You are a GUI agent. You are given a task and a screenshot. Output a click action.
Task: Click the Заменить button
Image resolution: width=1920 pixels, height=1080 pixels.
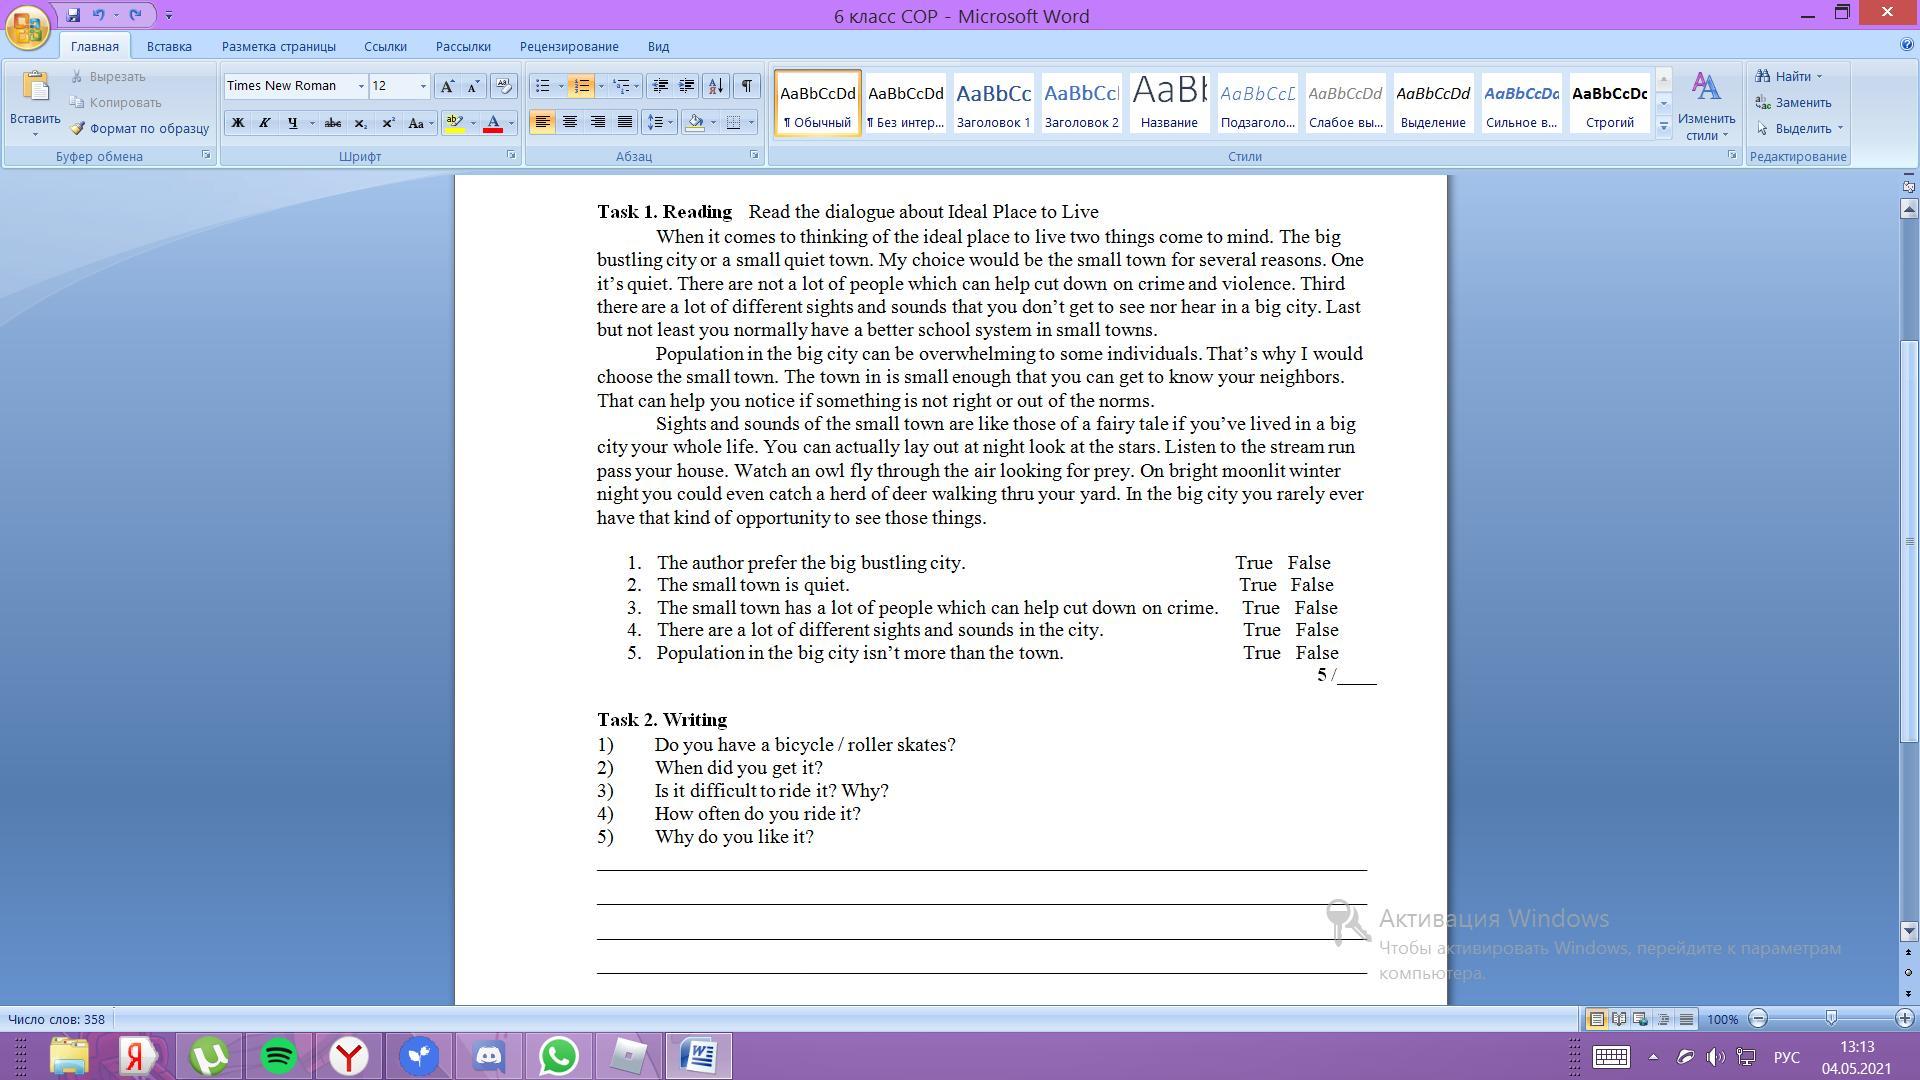(1802, 102)
